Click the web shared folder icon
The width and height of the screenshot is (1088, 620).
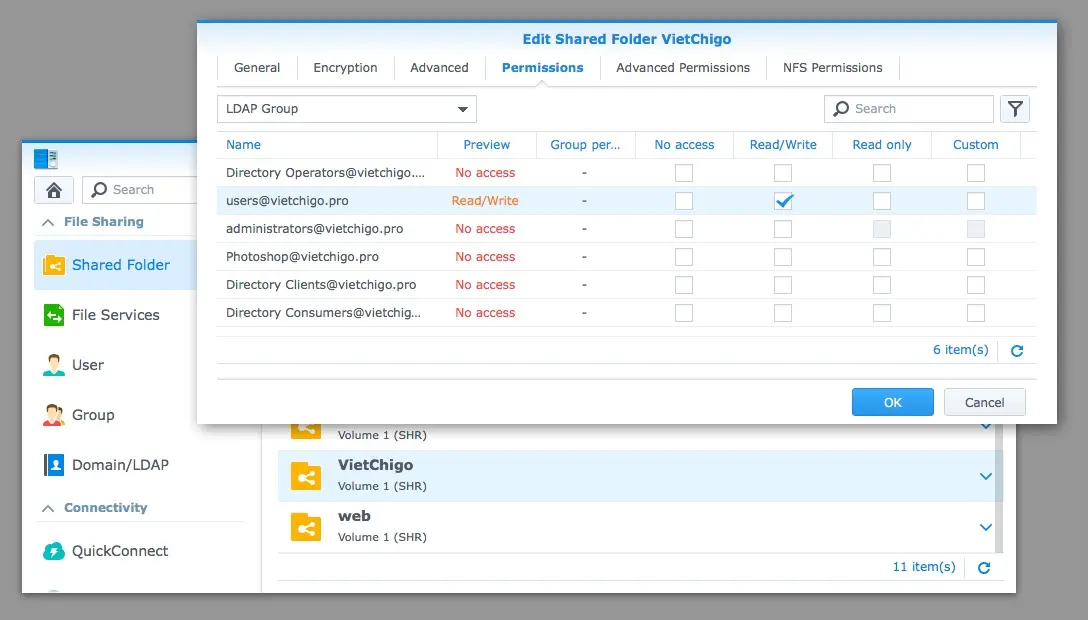click(x=306, y=527)
